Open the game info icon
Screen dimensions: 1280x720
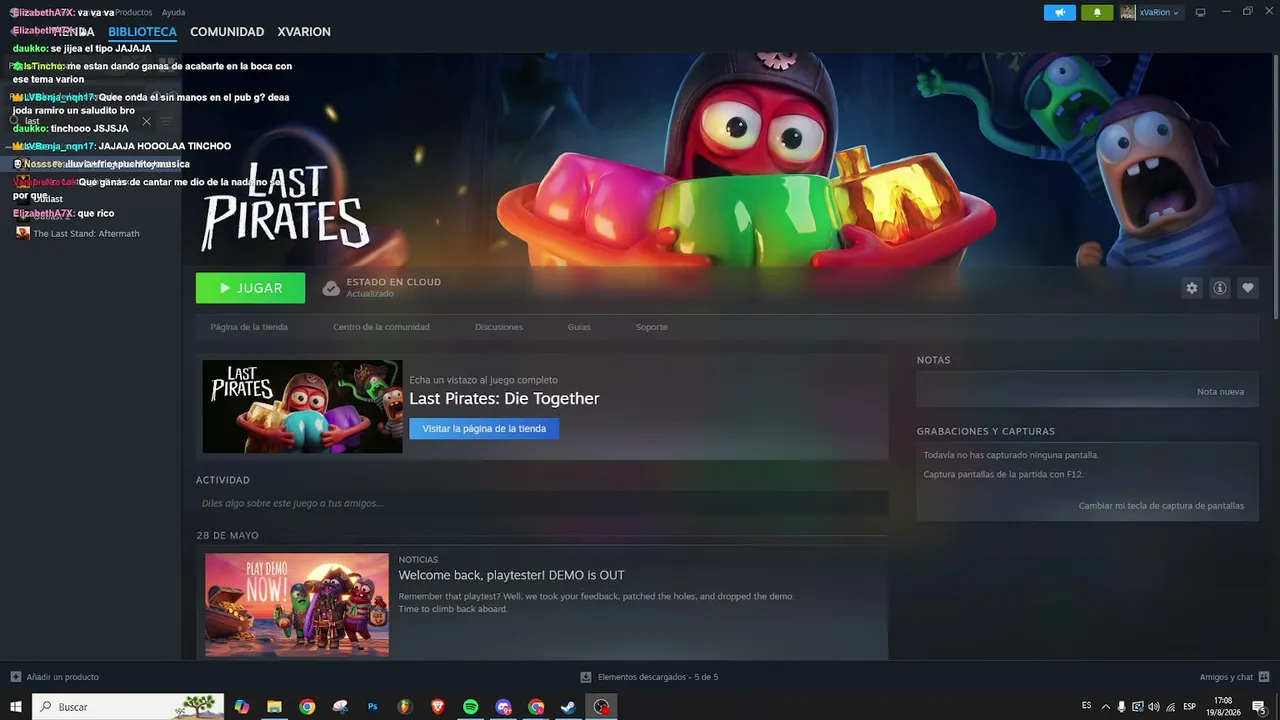click(1220, 288)
